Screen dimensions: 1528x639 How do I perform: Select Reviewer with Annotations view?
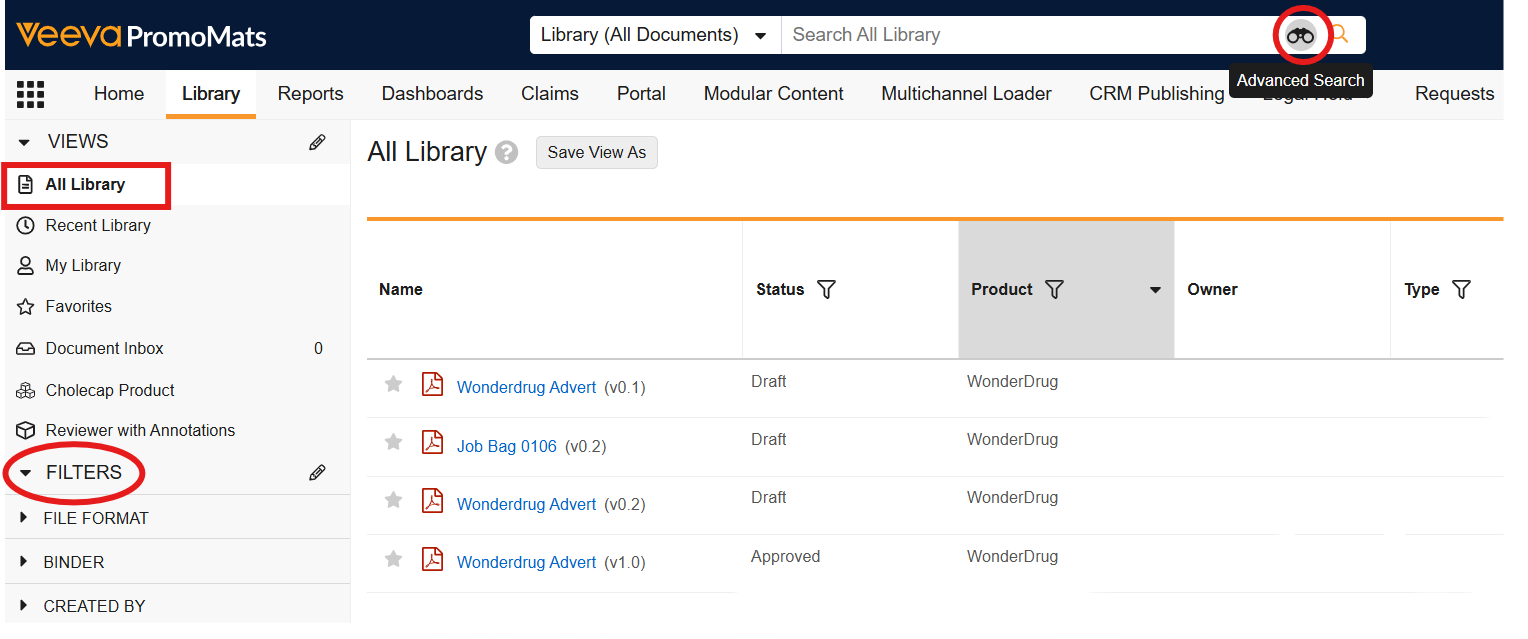coord(140,431)
